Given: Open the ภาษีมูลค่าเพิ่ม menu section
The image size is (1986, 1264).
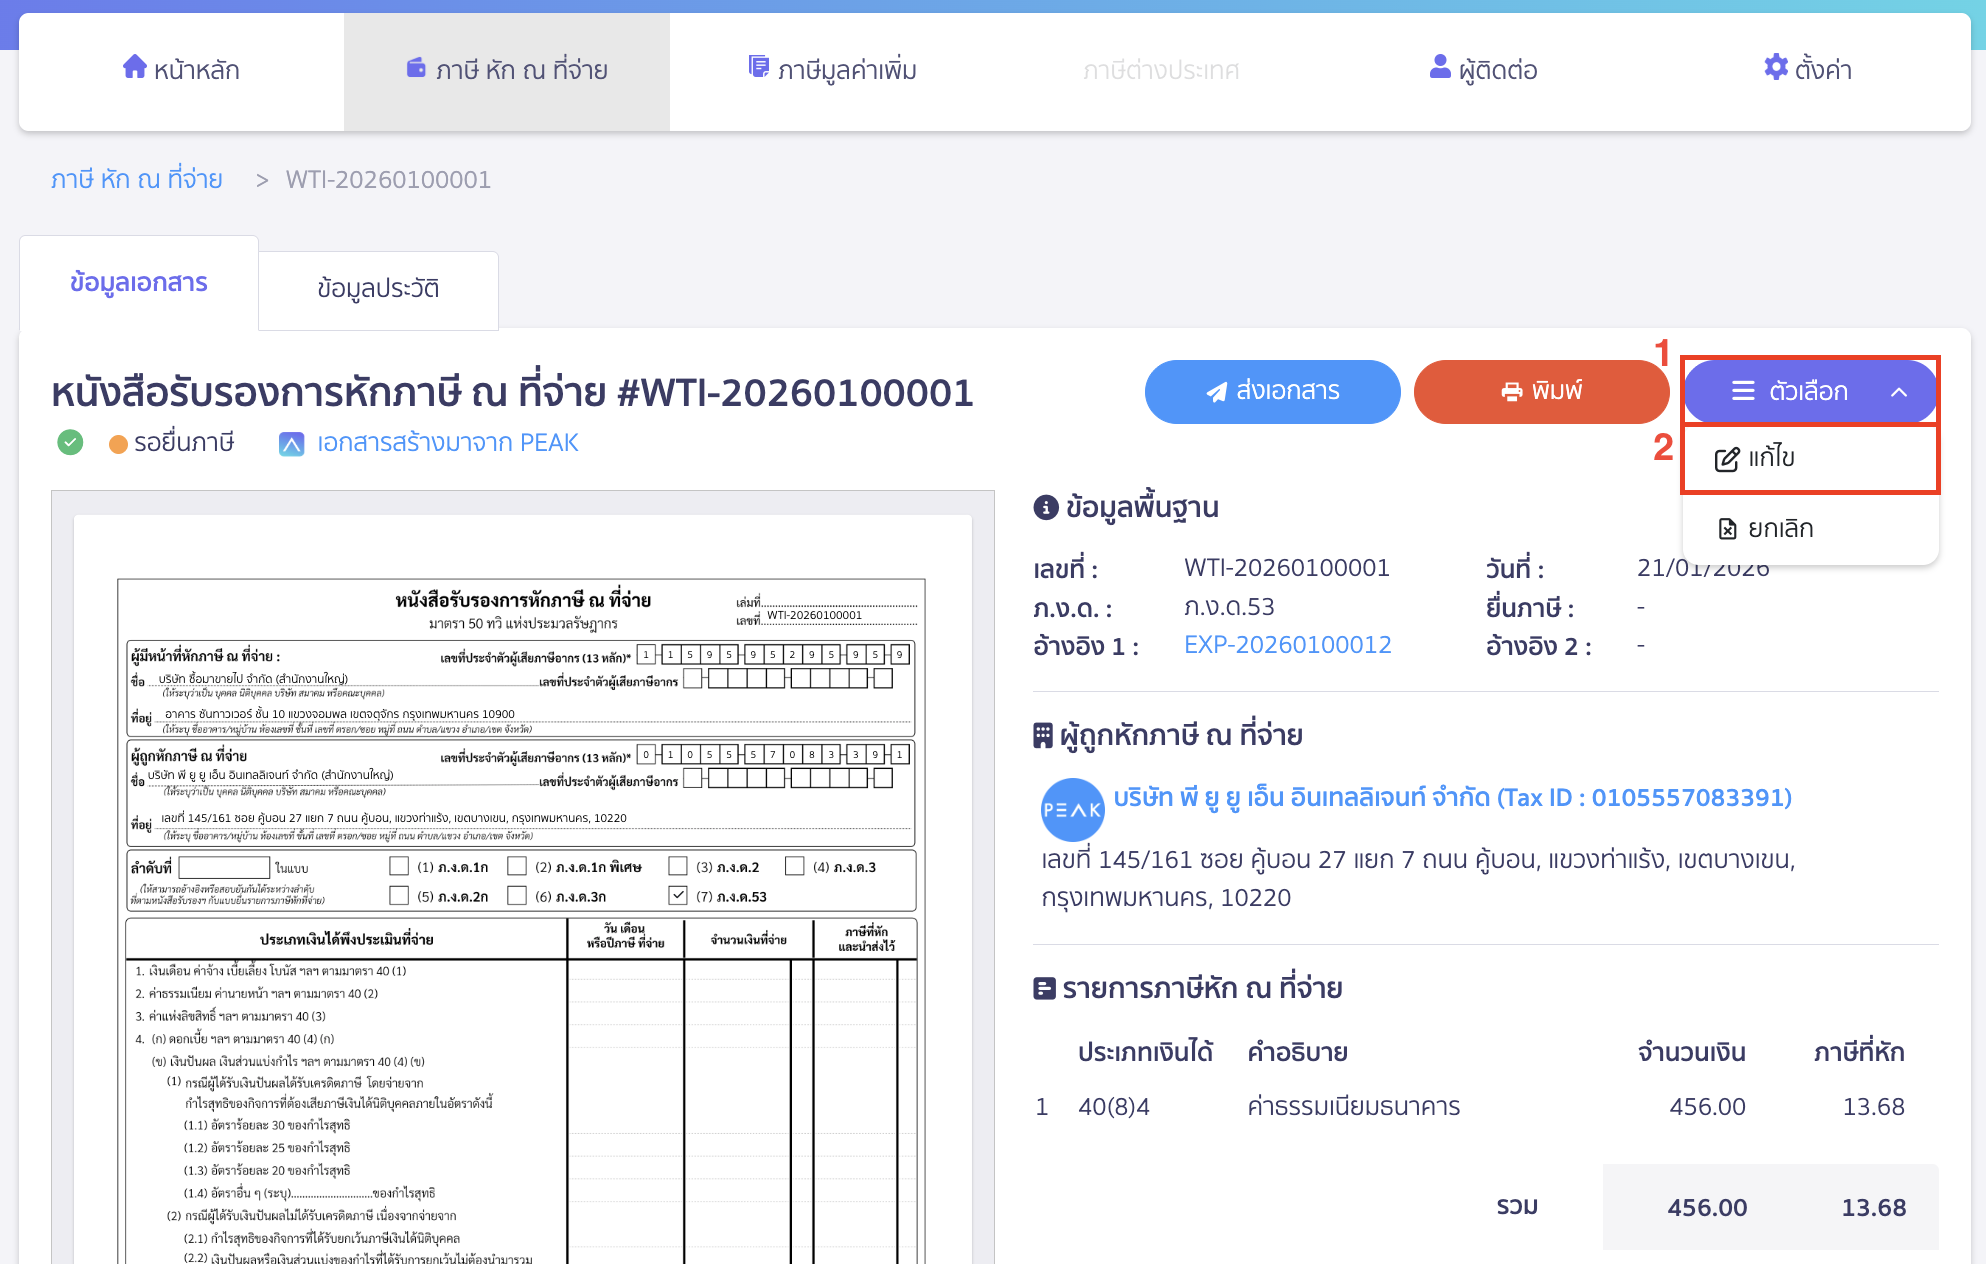Looking at the screenshot, I should pyautogui.click(x=847, y=69).
